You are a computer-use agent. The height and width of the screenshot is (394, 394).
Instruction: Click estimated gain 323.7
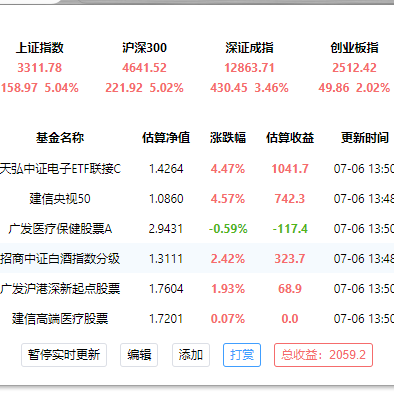click(290, 259)
